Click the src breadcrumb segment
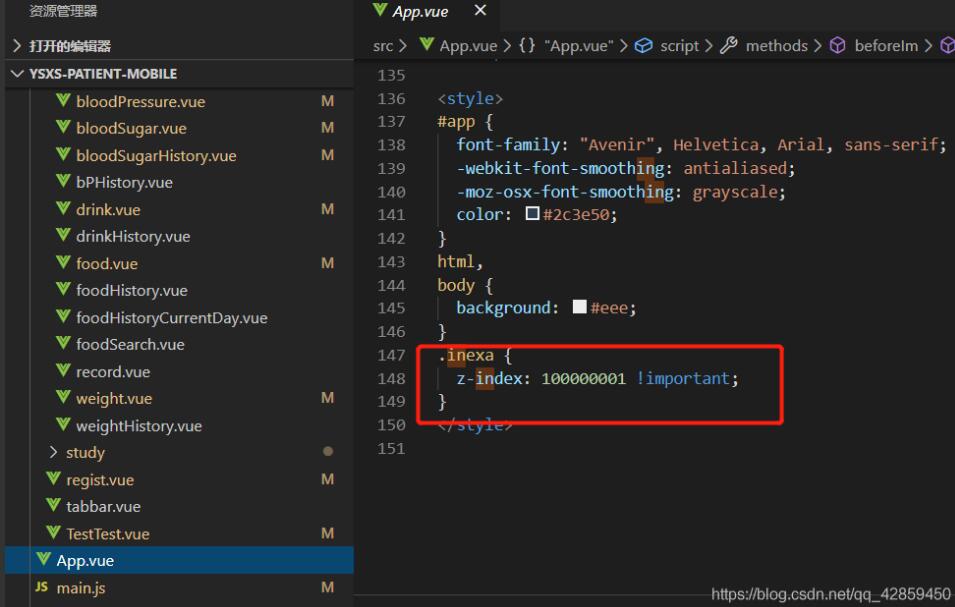Screen dimensions: 955x607 click(383, 45)
